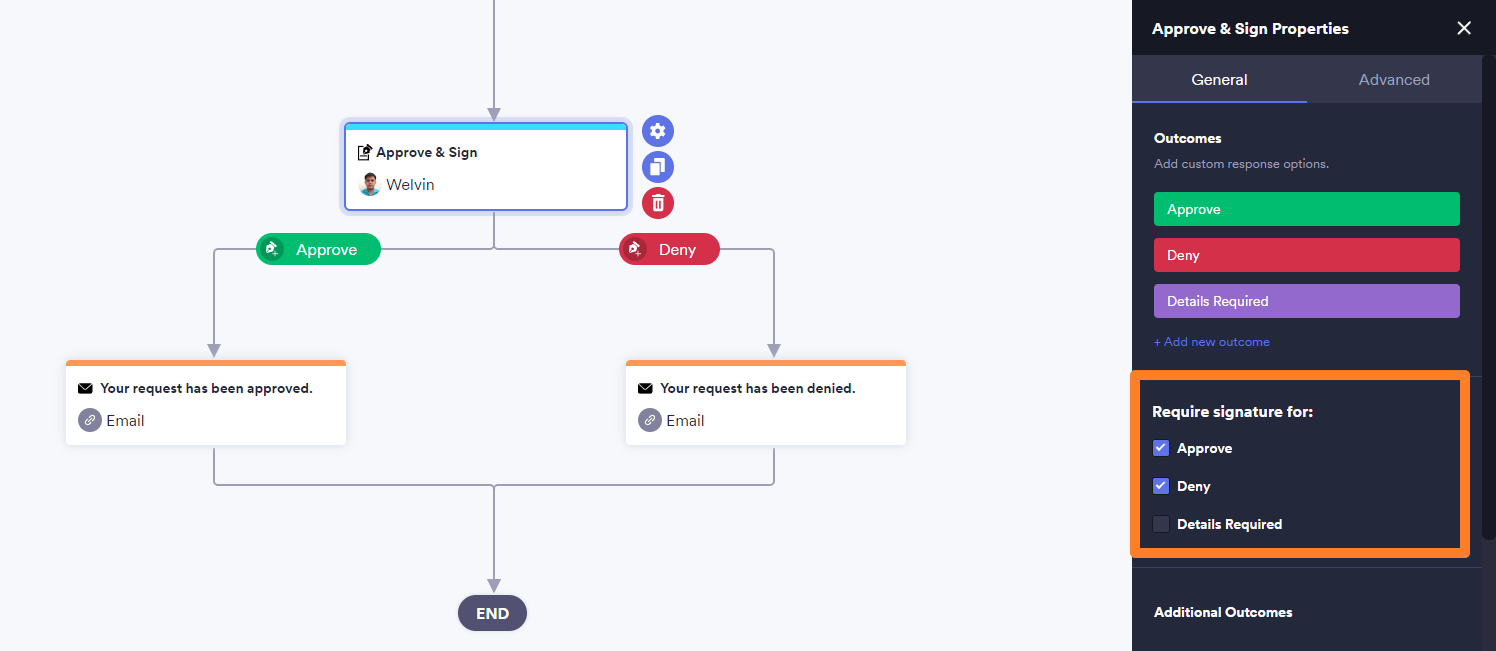This screenshot has width=1496, height=651.
Task: Close the Approve & Sign Properties panel
Action: 1464,28
